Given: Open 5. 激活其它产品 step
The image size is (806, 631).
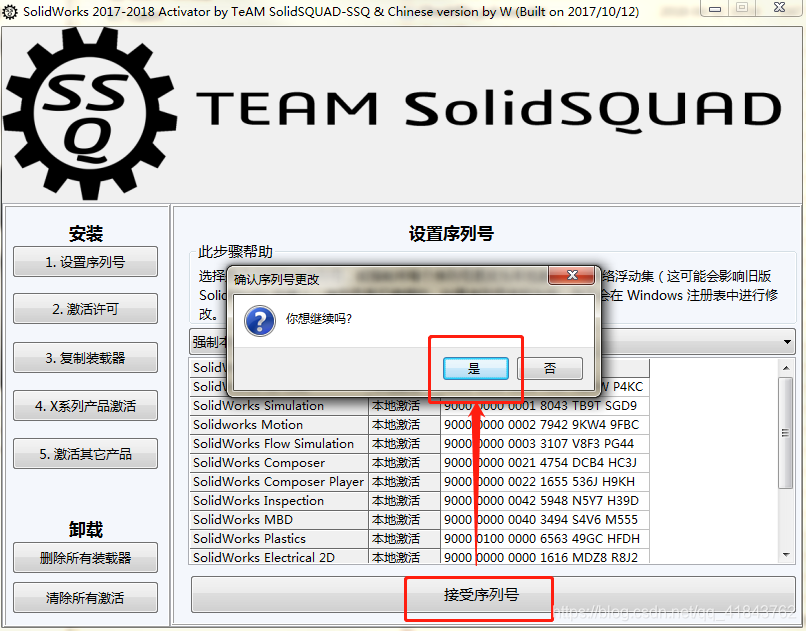Looking at the screenshot, I should click(x=85, y=454).
